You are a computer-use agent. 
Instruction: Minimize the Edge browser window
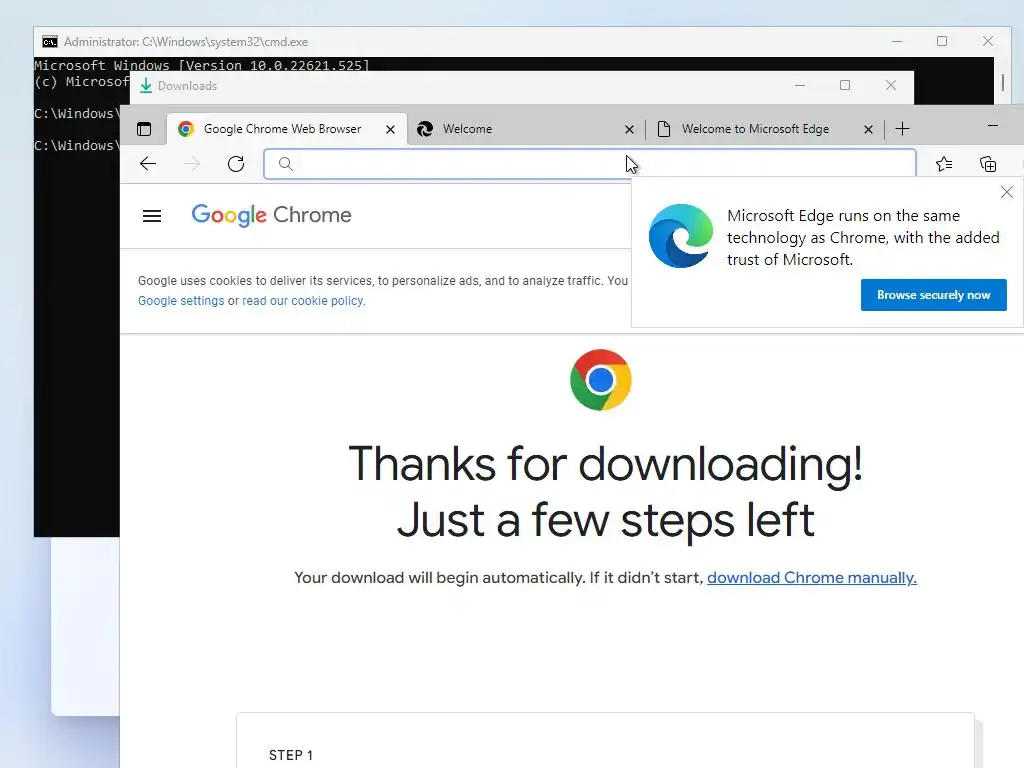coord(993,125)
